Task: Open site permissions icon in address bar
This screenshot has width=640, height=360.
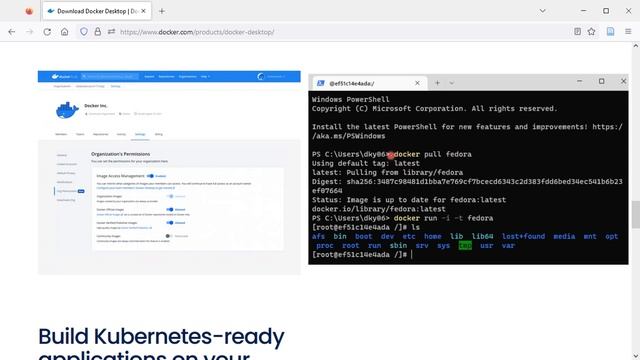Action: (111, 31)
